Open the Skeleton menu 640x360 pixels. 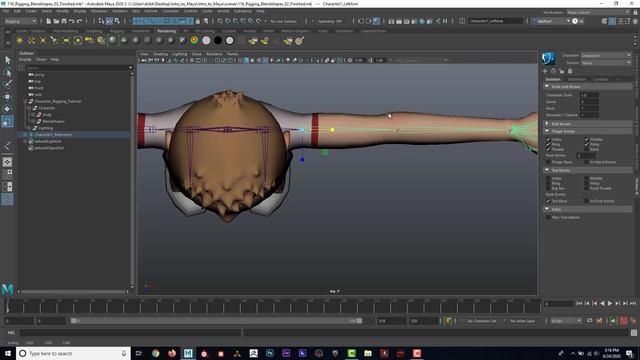(x=120, y=11)
